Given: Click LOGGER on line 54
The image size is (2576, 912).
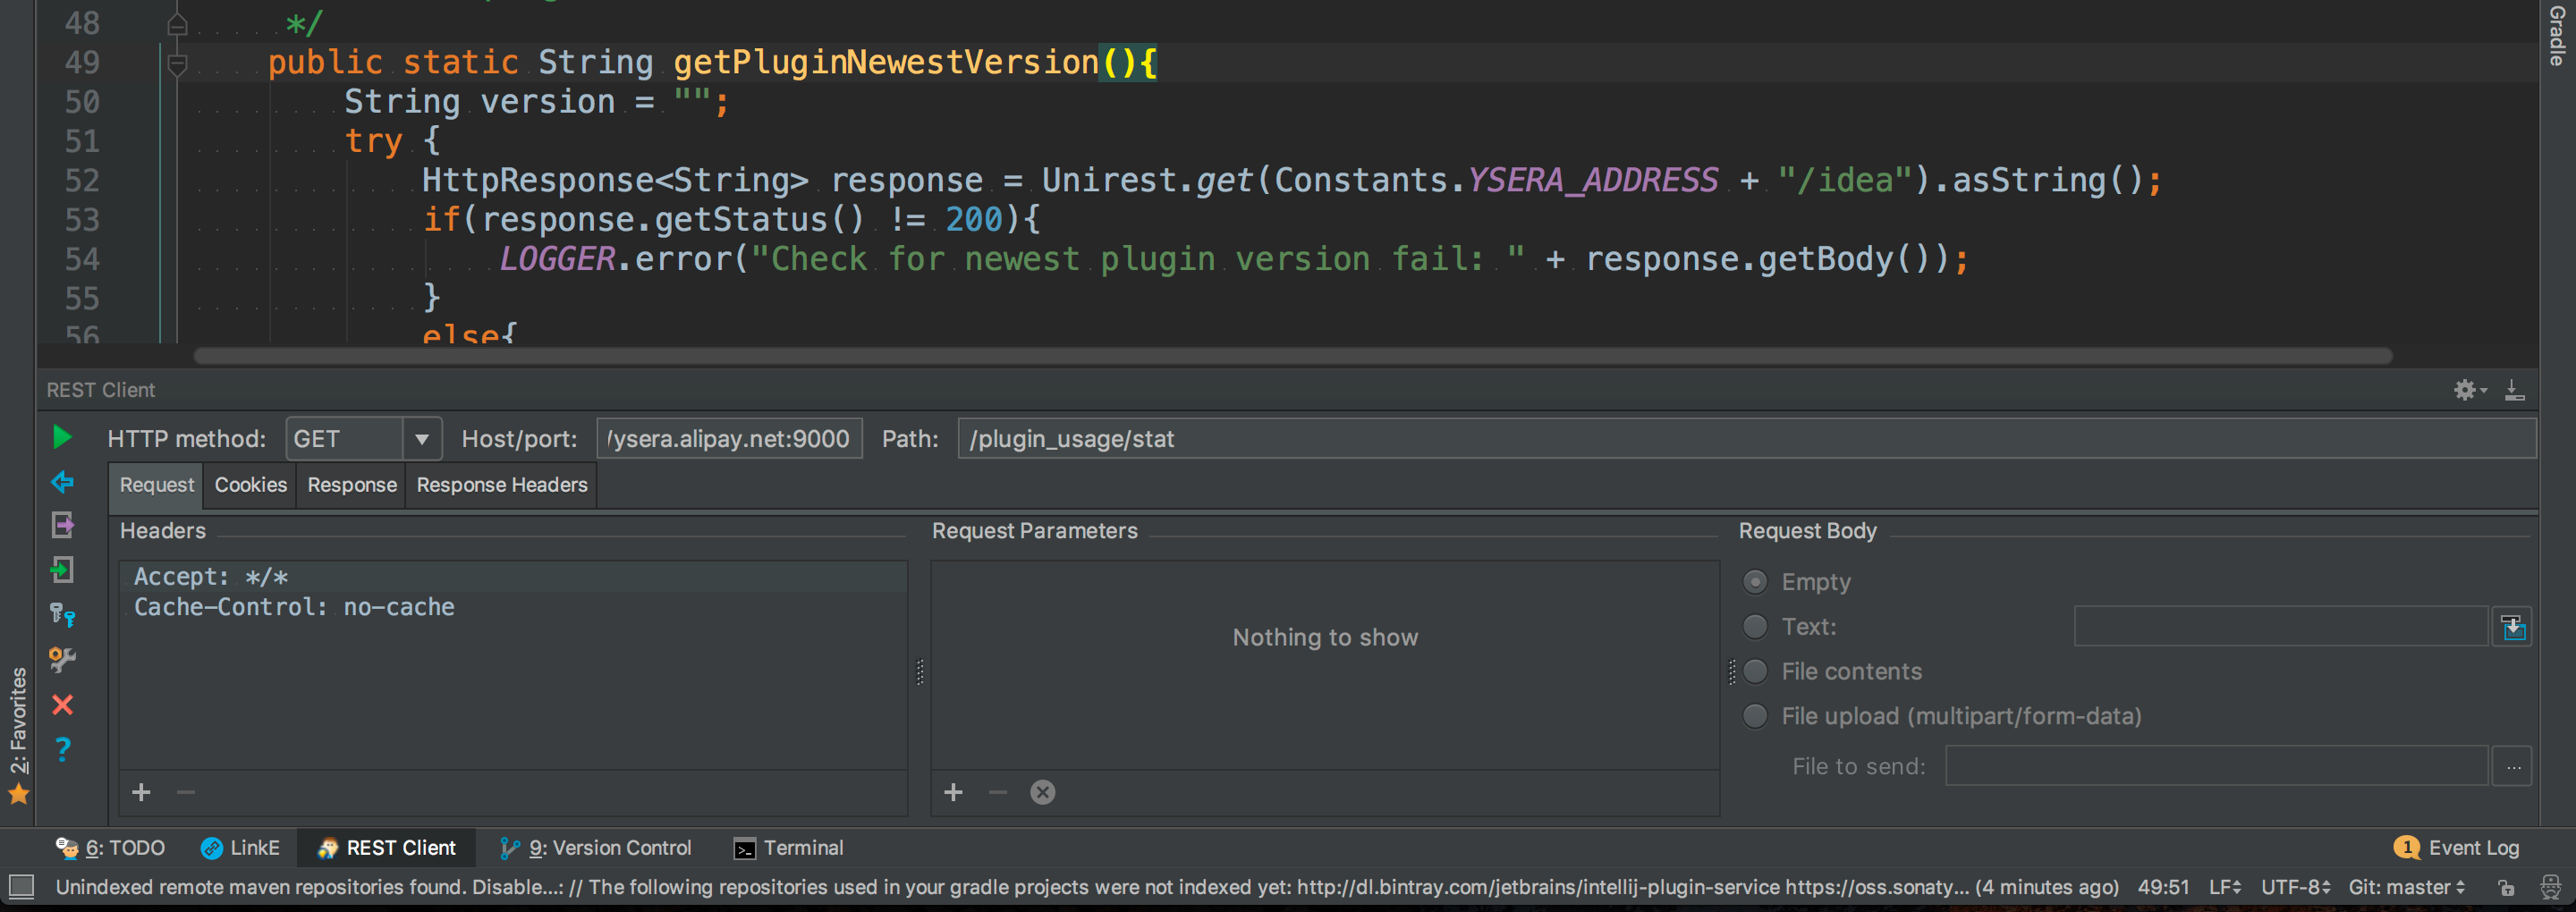Looking at the screenshot, I should [x=557, y=259].
